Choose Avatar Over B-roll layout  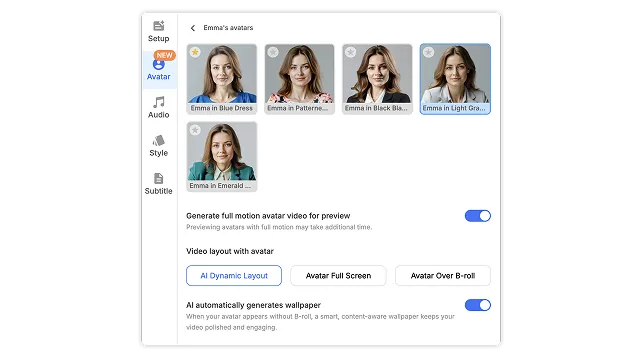click(443, 276)
